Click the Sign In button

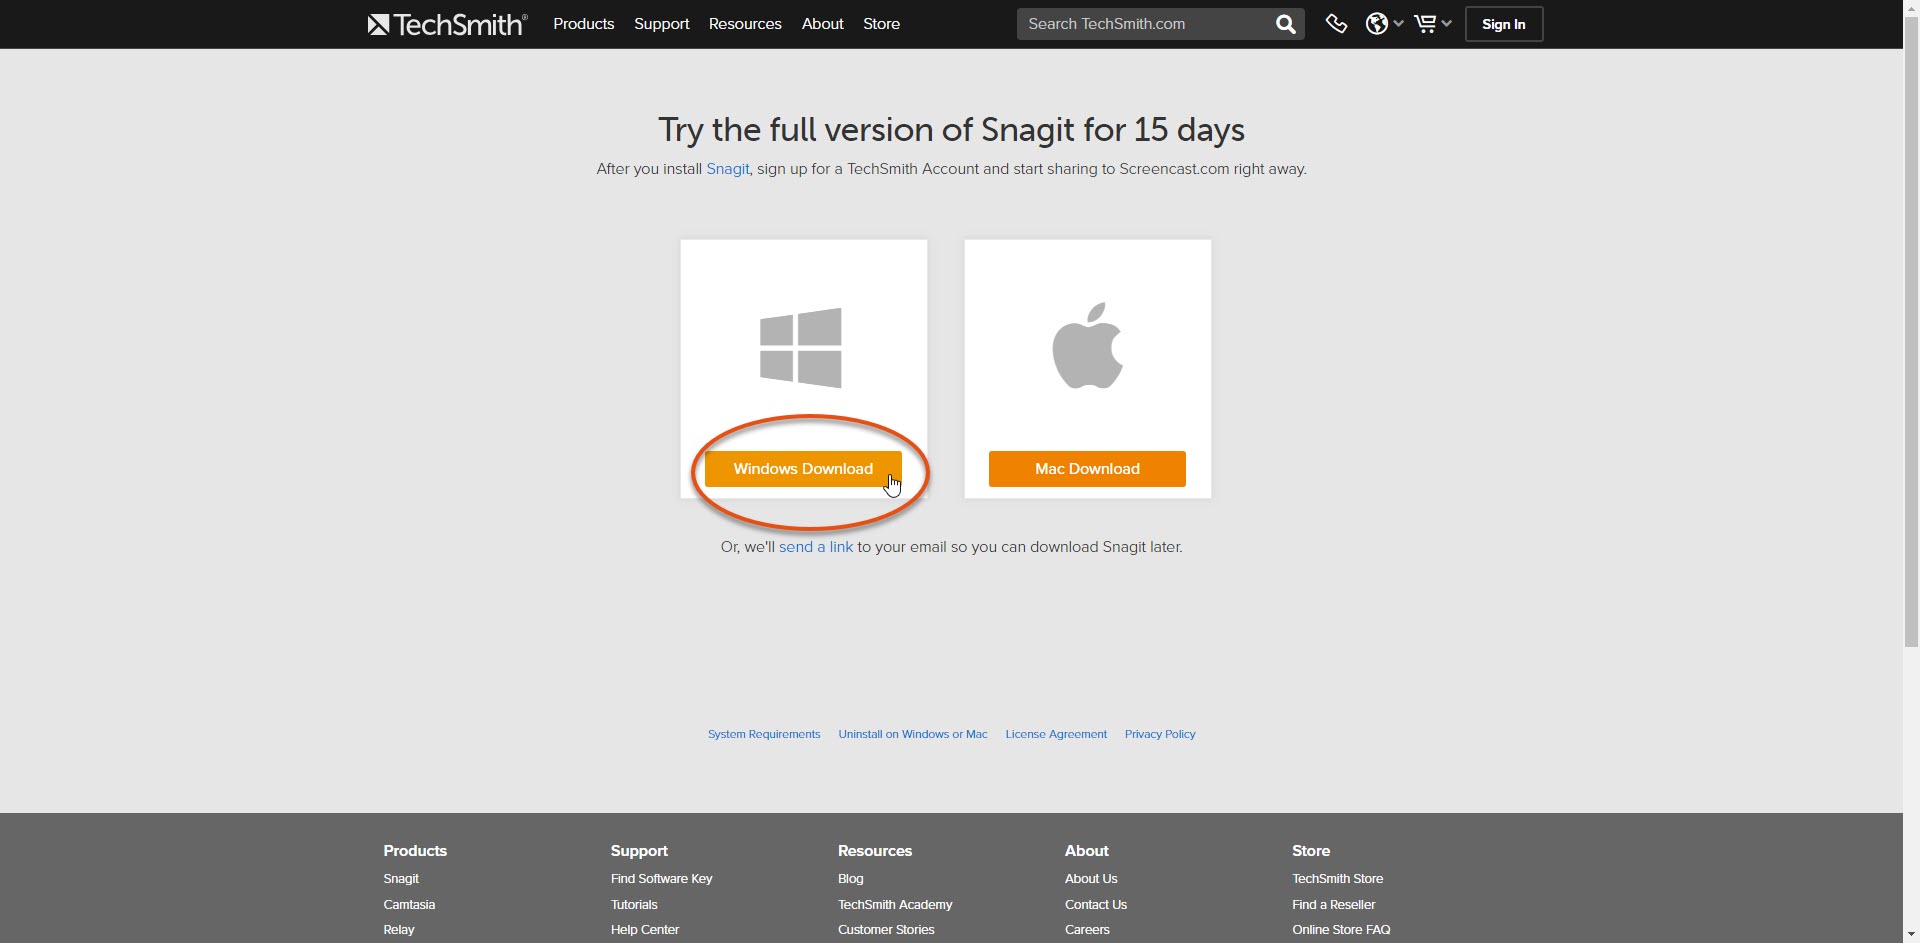(1504, 24)
